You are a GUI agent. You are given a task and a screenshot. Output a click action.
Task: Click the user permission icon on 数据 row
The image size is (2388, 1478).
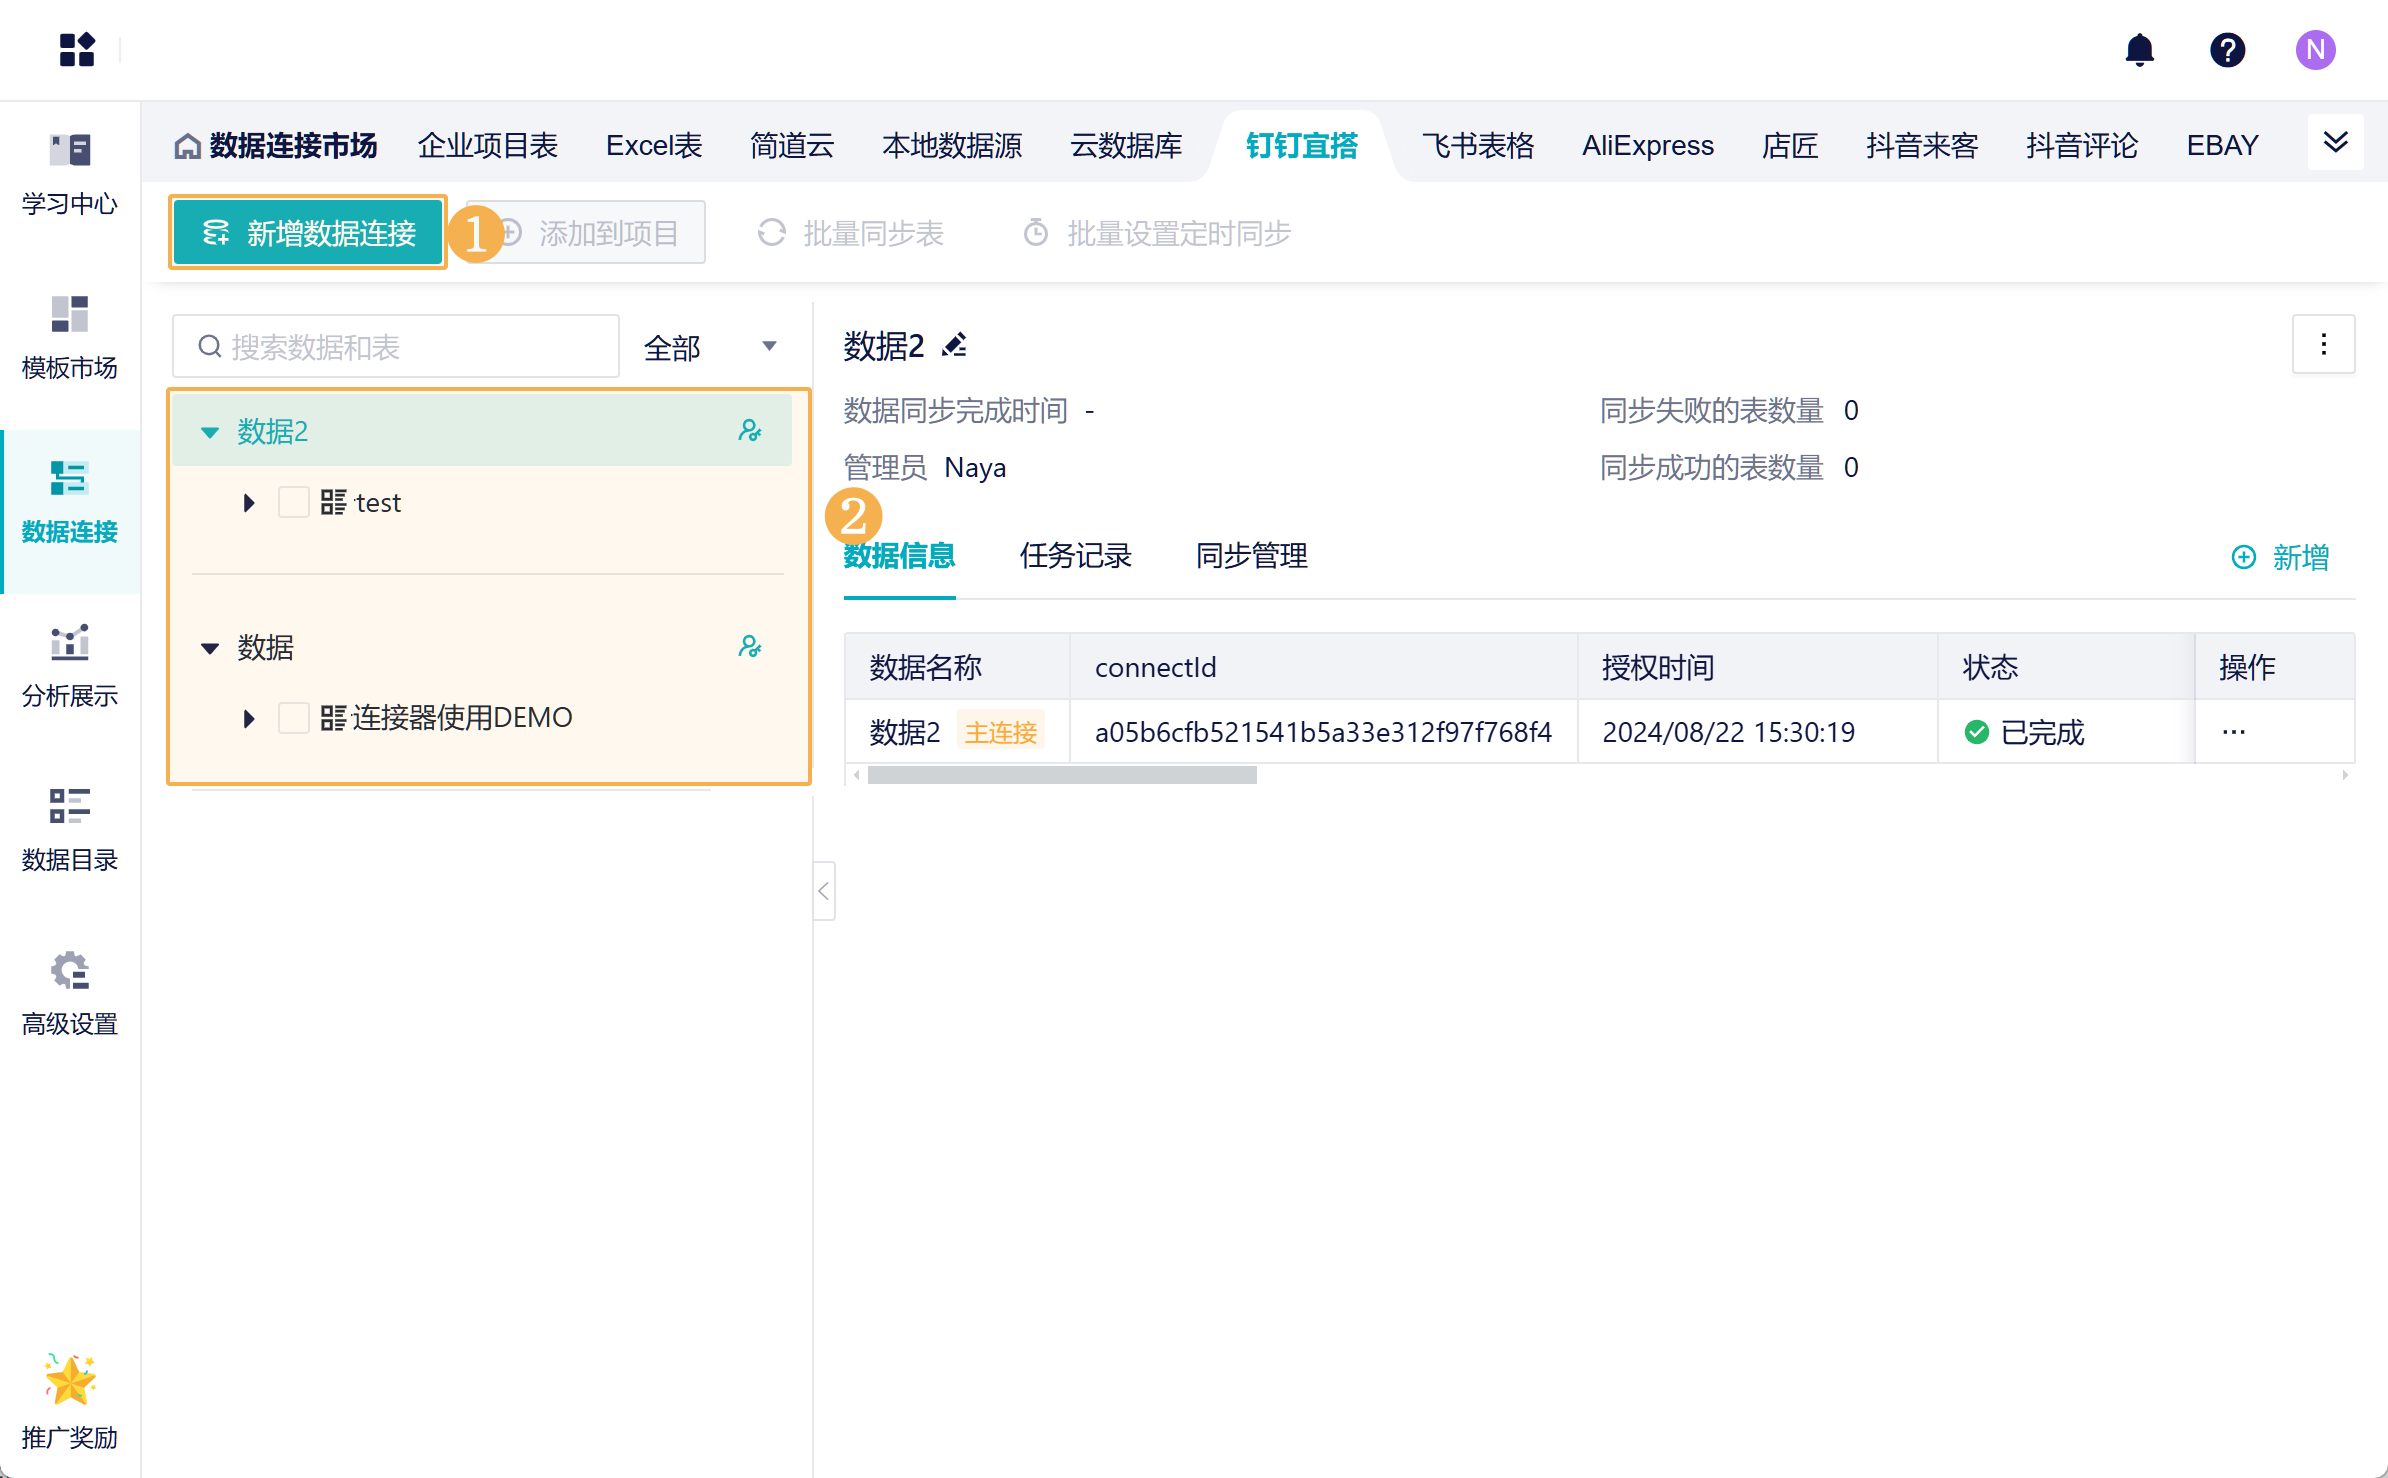[x=749, y=647]
